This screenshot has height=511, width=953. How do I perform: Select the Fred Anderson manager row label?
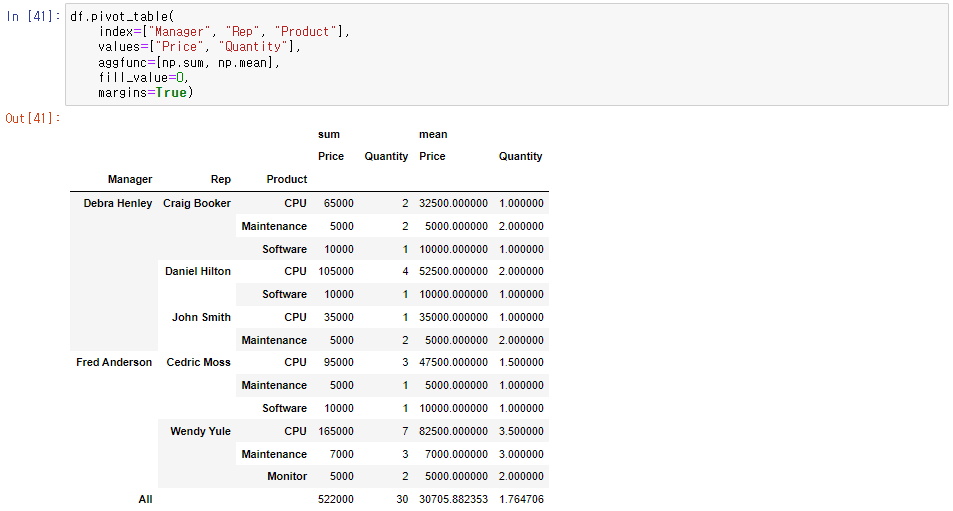[114, 362]
